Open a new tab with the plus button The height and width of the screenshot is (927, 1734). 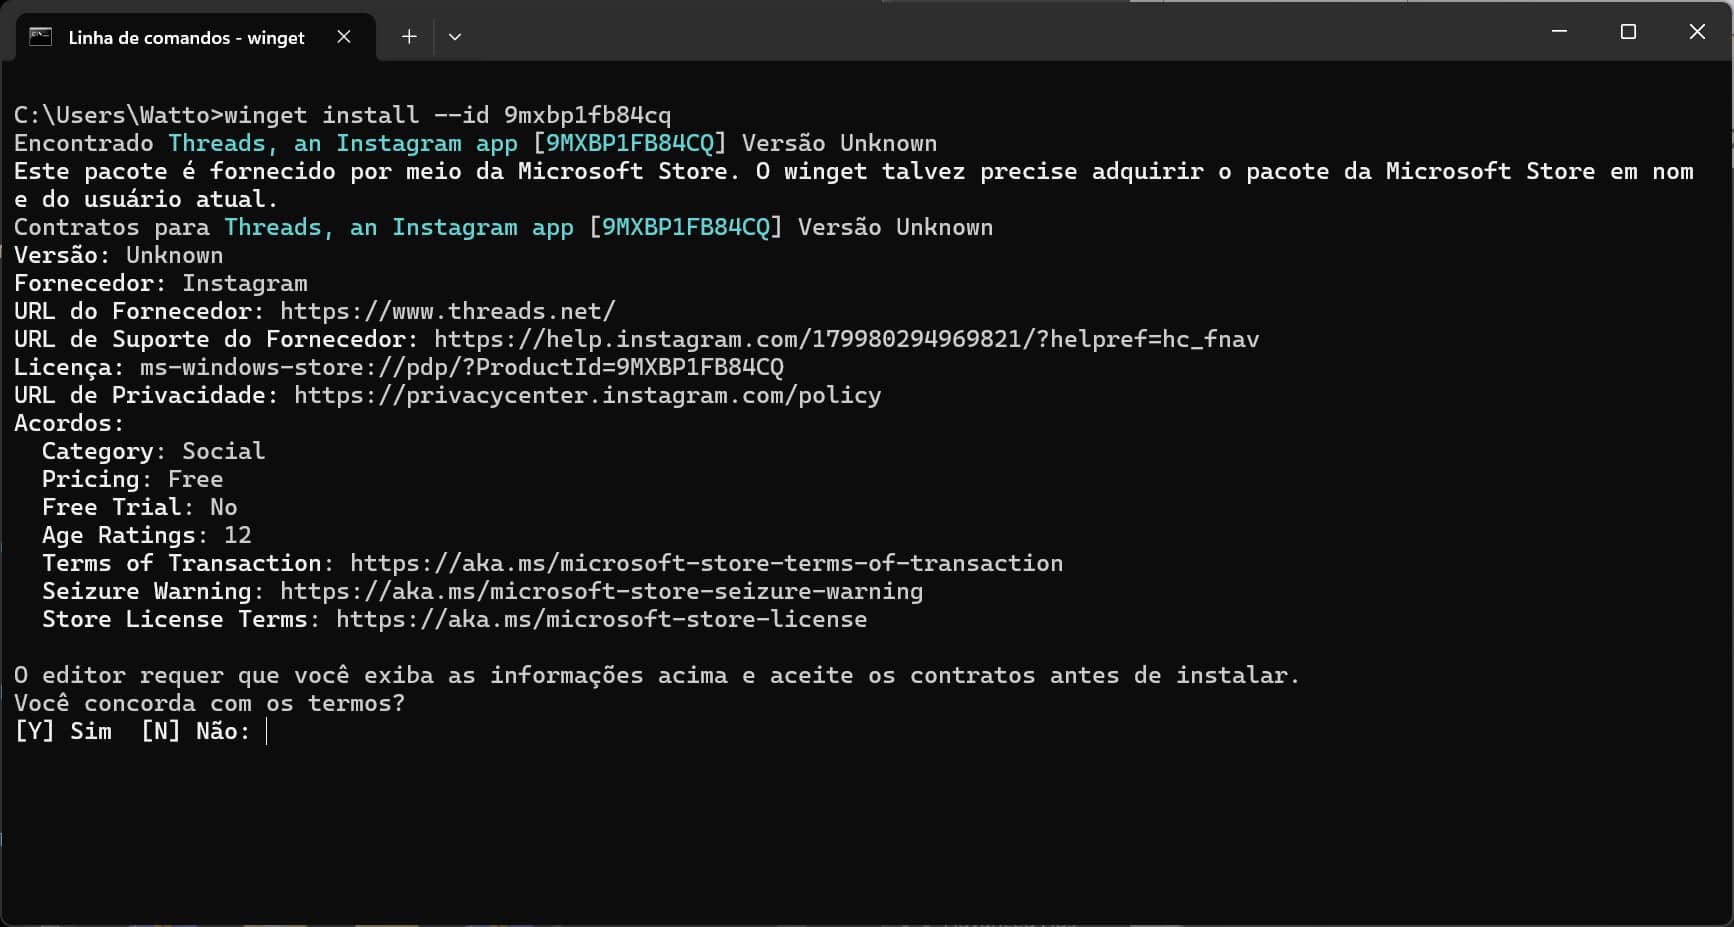[x=409, y=37]
